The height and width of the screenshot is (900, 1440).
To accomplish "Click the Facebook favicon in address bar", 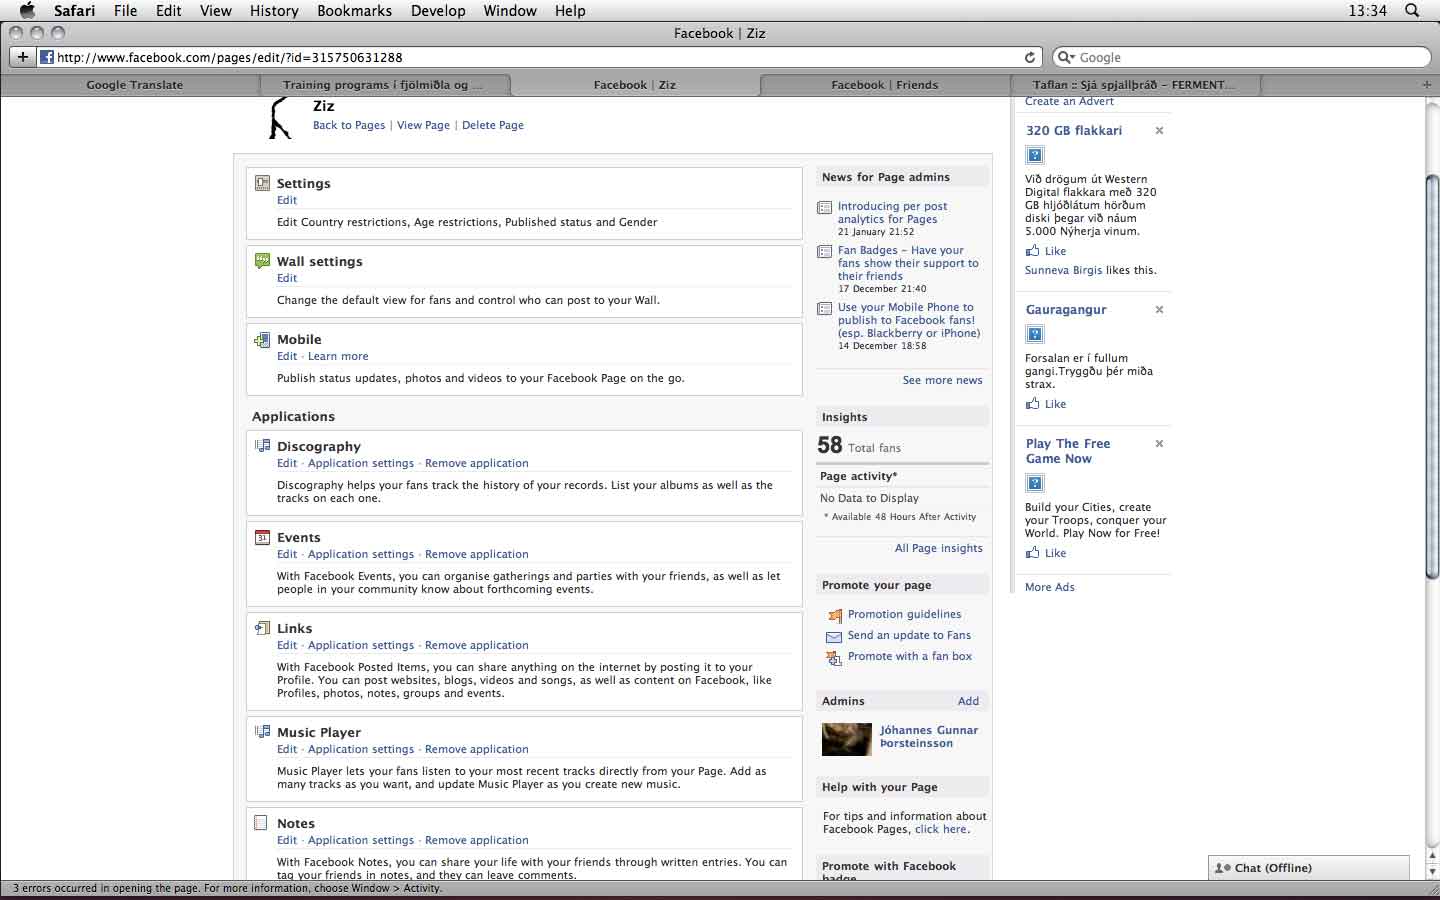I will click(x=46, y=57).
